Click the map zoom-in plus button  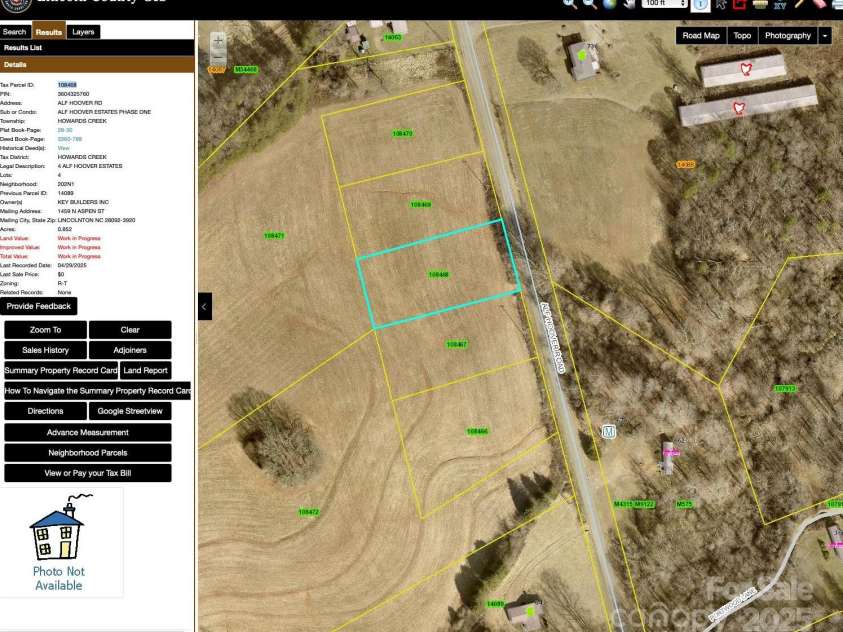218,40
